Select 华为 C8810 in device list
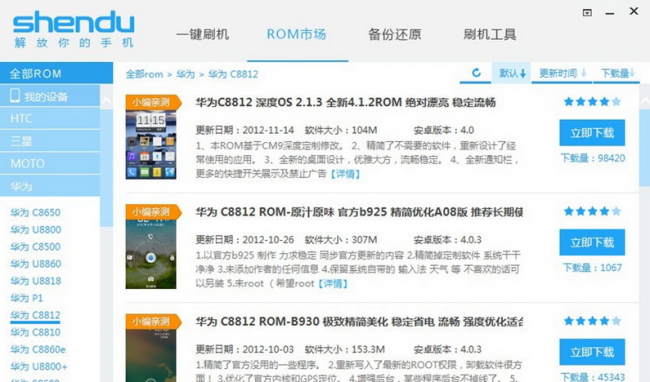This screenshot has width=650, height=382. coord(35,332)
